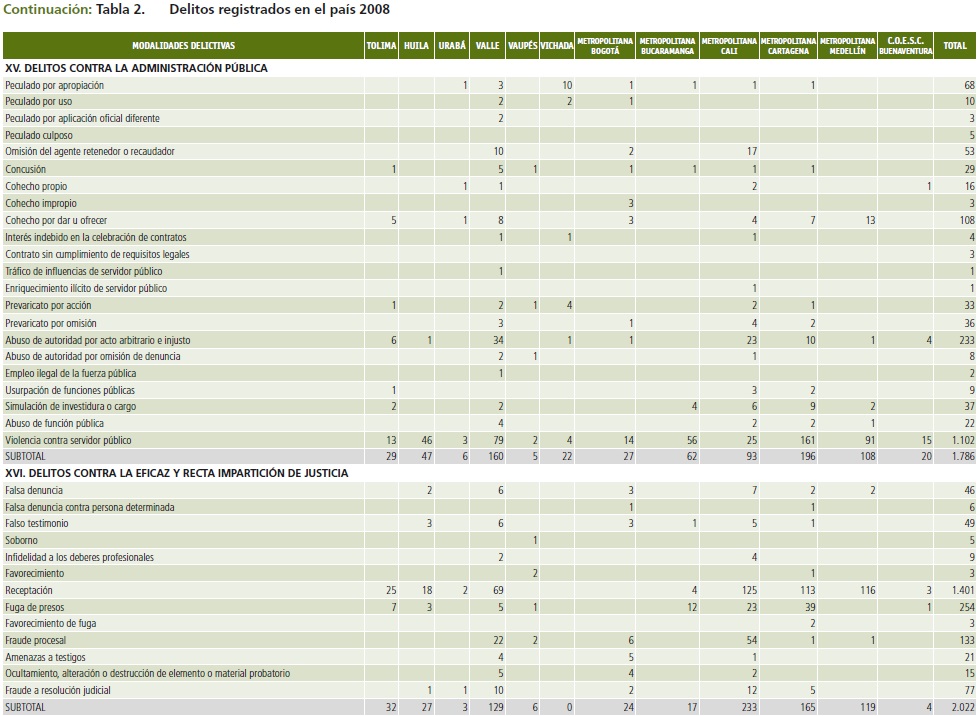Click the C.O.E.S.C. BUENAVENTURA column header
This screenshot has height=716, width=977.
905,46
